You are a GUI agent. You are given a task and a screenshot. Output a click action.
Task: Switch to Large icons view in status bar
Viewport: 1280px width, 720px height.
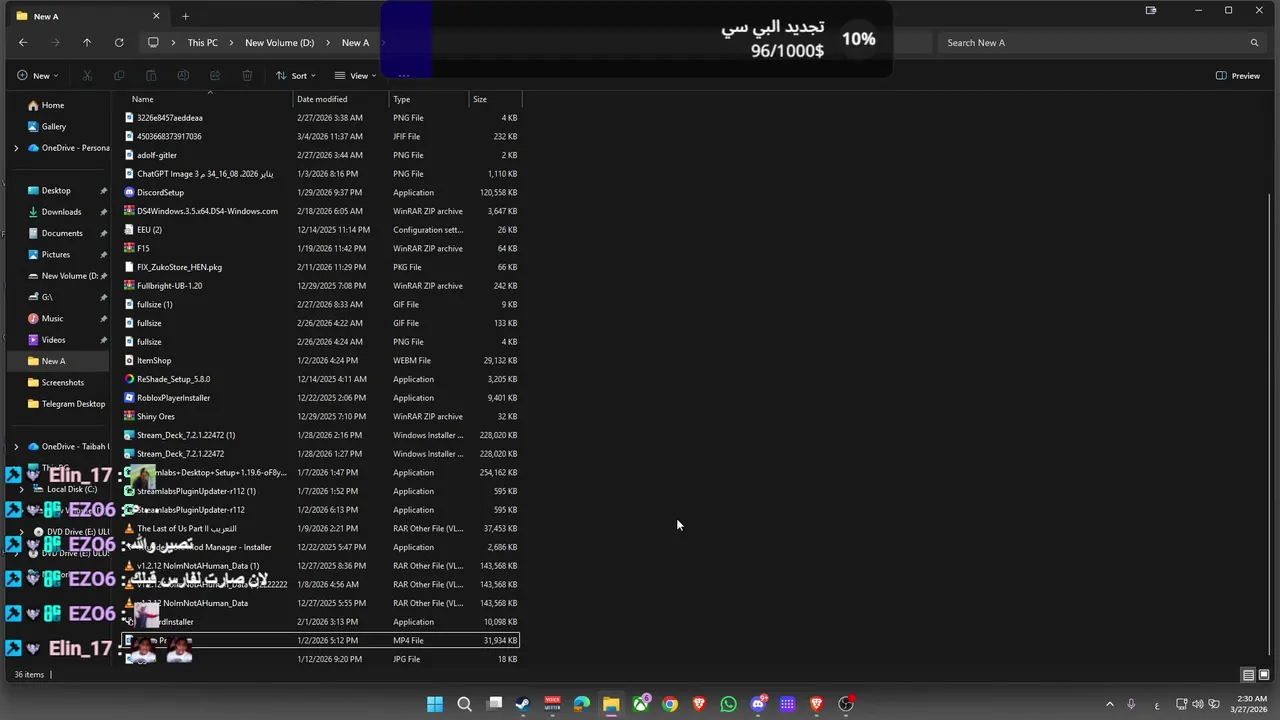[1263, 675]
